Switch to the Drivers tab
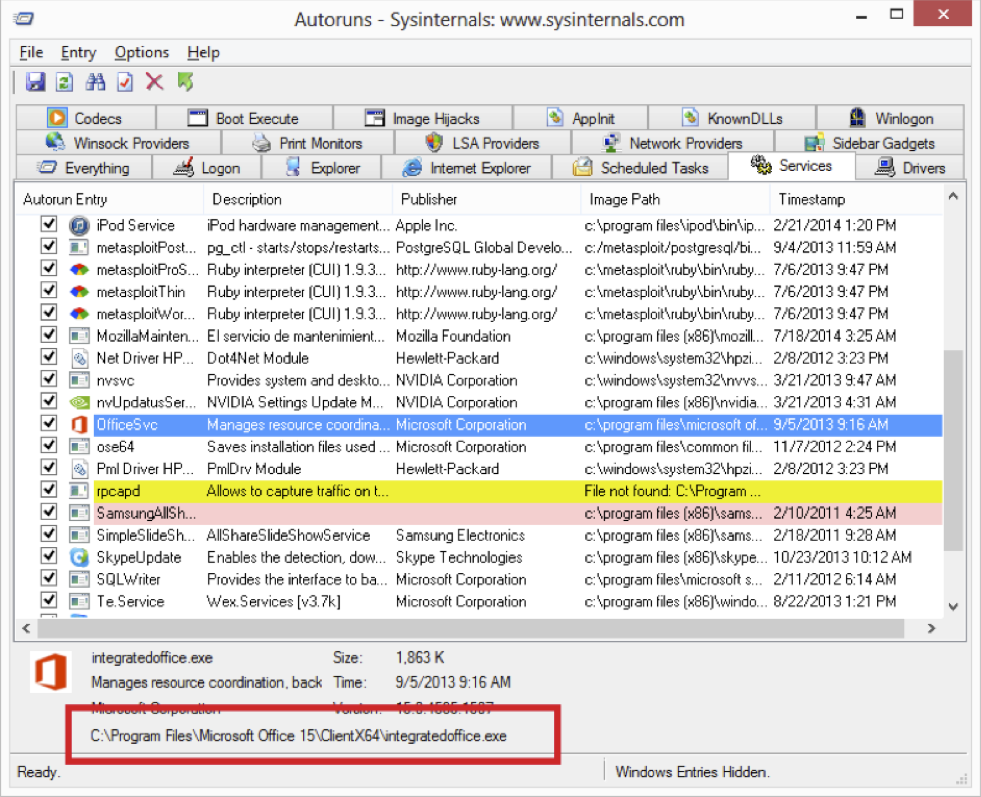This screenshot has width=981, height=797. pos(910,168)
